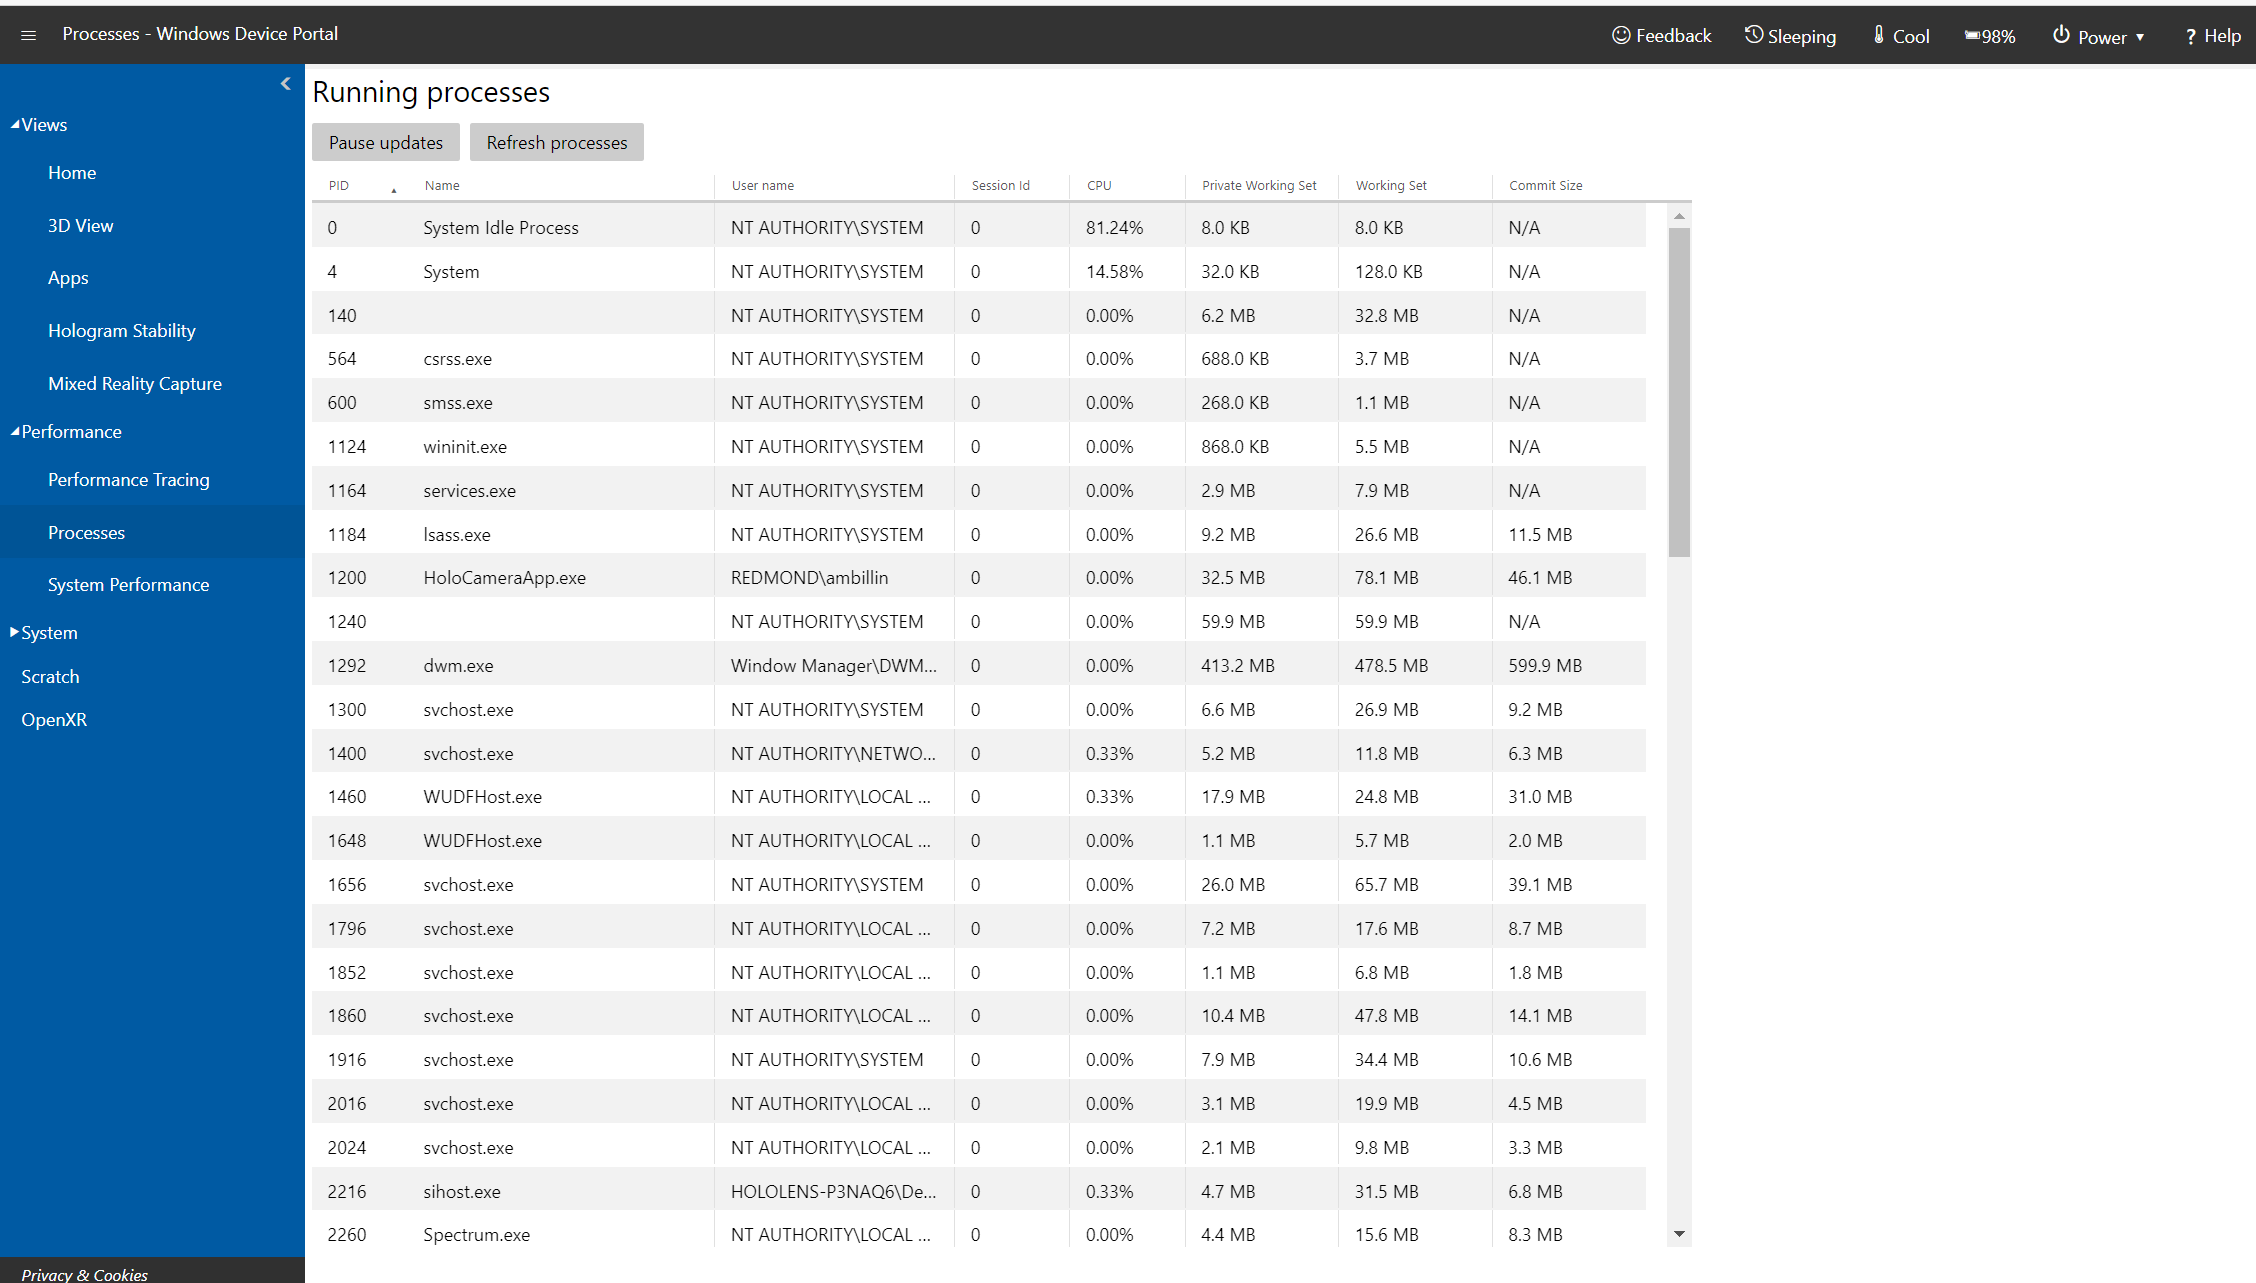Screen dimensions: 2256x1283
Task: Select the Processes menu item
Action: click(85, 531)
